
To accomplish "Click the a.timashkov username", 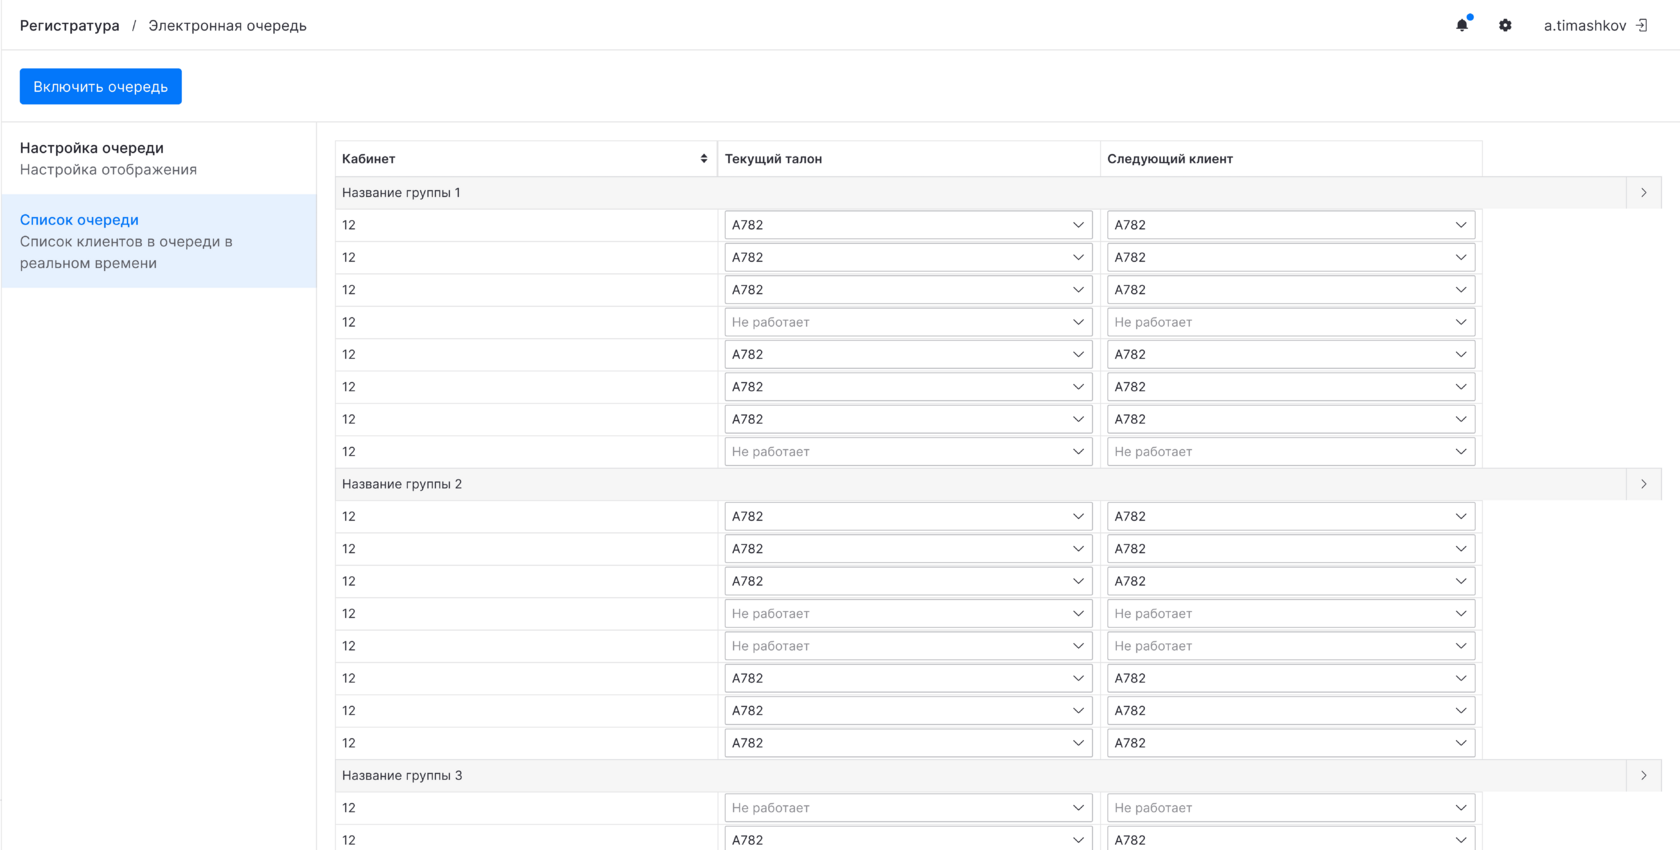I will pyautogui.click(x=1584, y=26).
